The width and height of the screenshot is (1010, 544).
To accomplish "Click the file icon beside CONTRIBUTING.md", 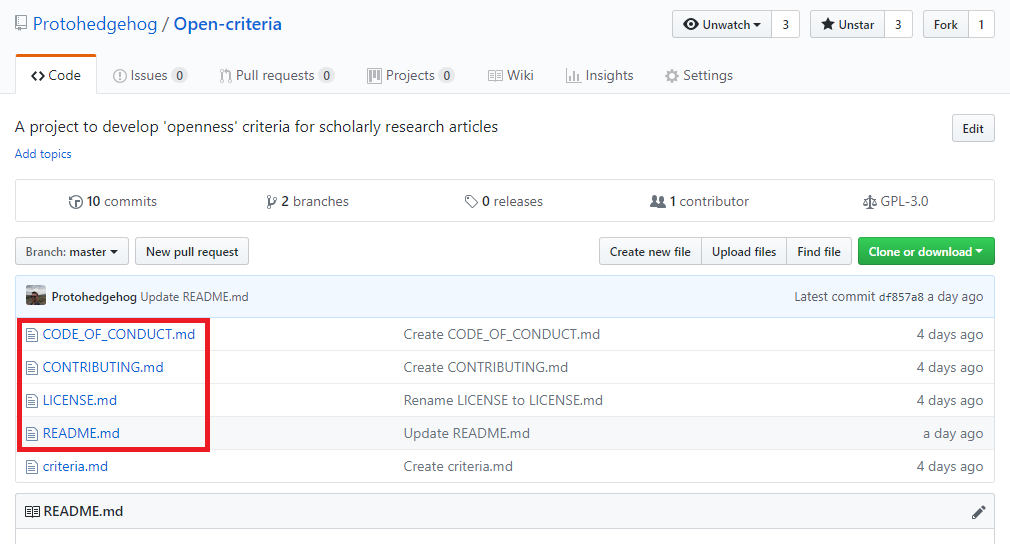I will coord(32,368).
